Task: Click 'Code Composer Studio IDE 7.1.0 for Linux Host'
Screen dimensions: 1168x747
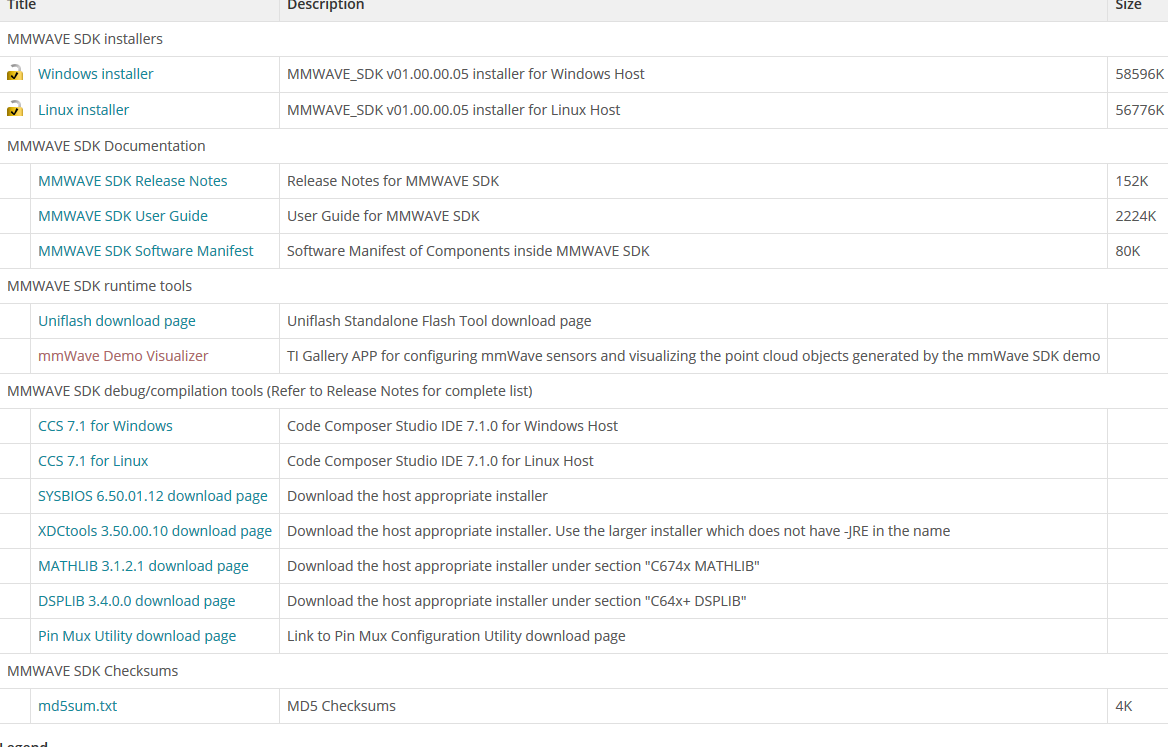Action: coord(440,461)
